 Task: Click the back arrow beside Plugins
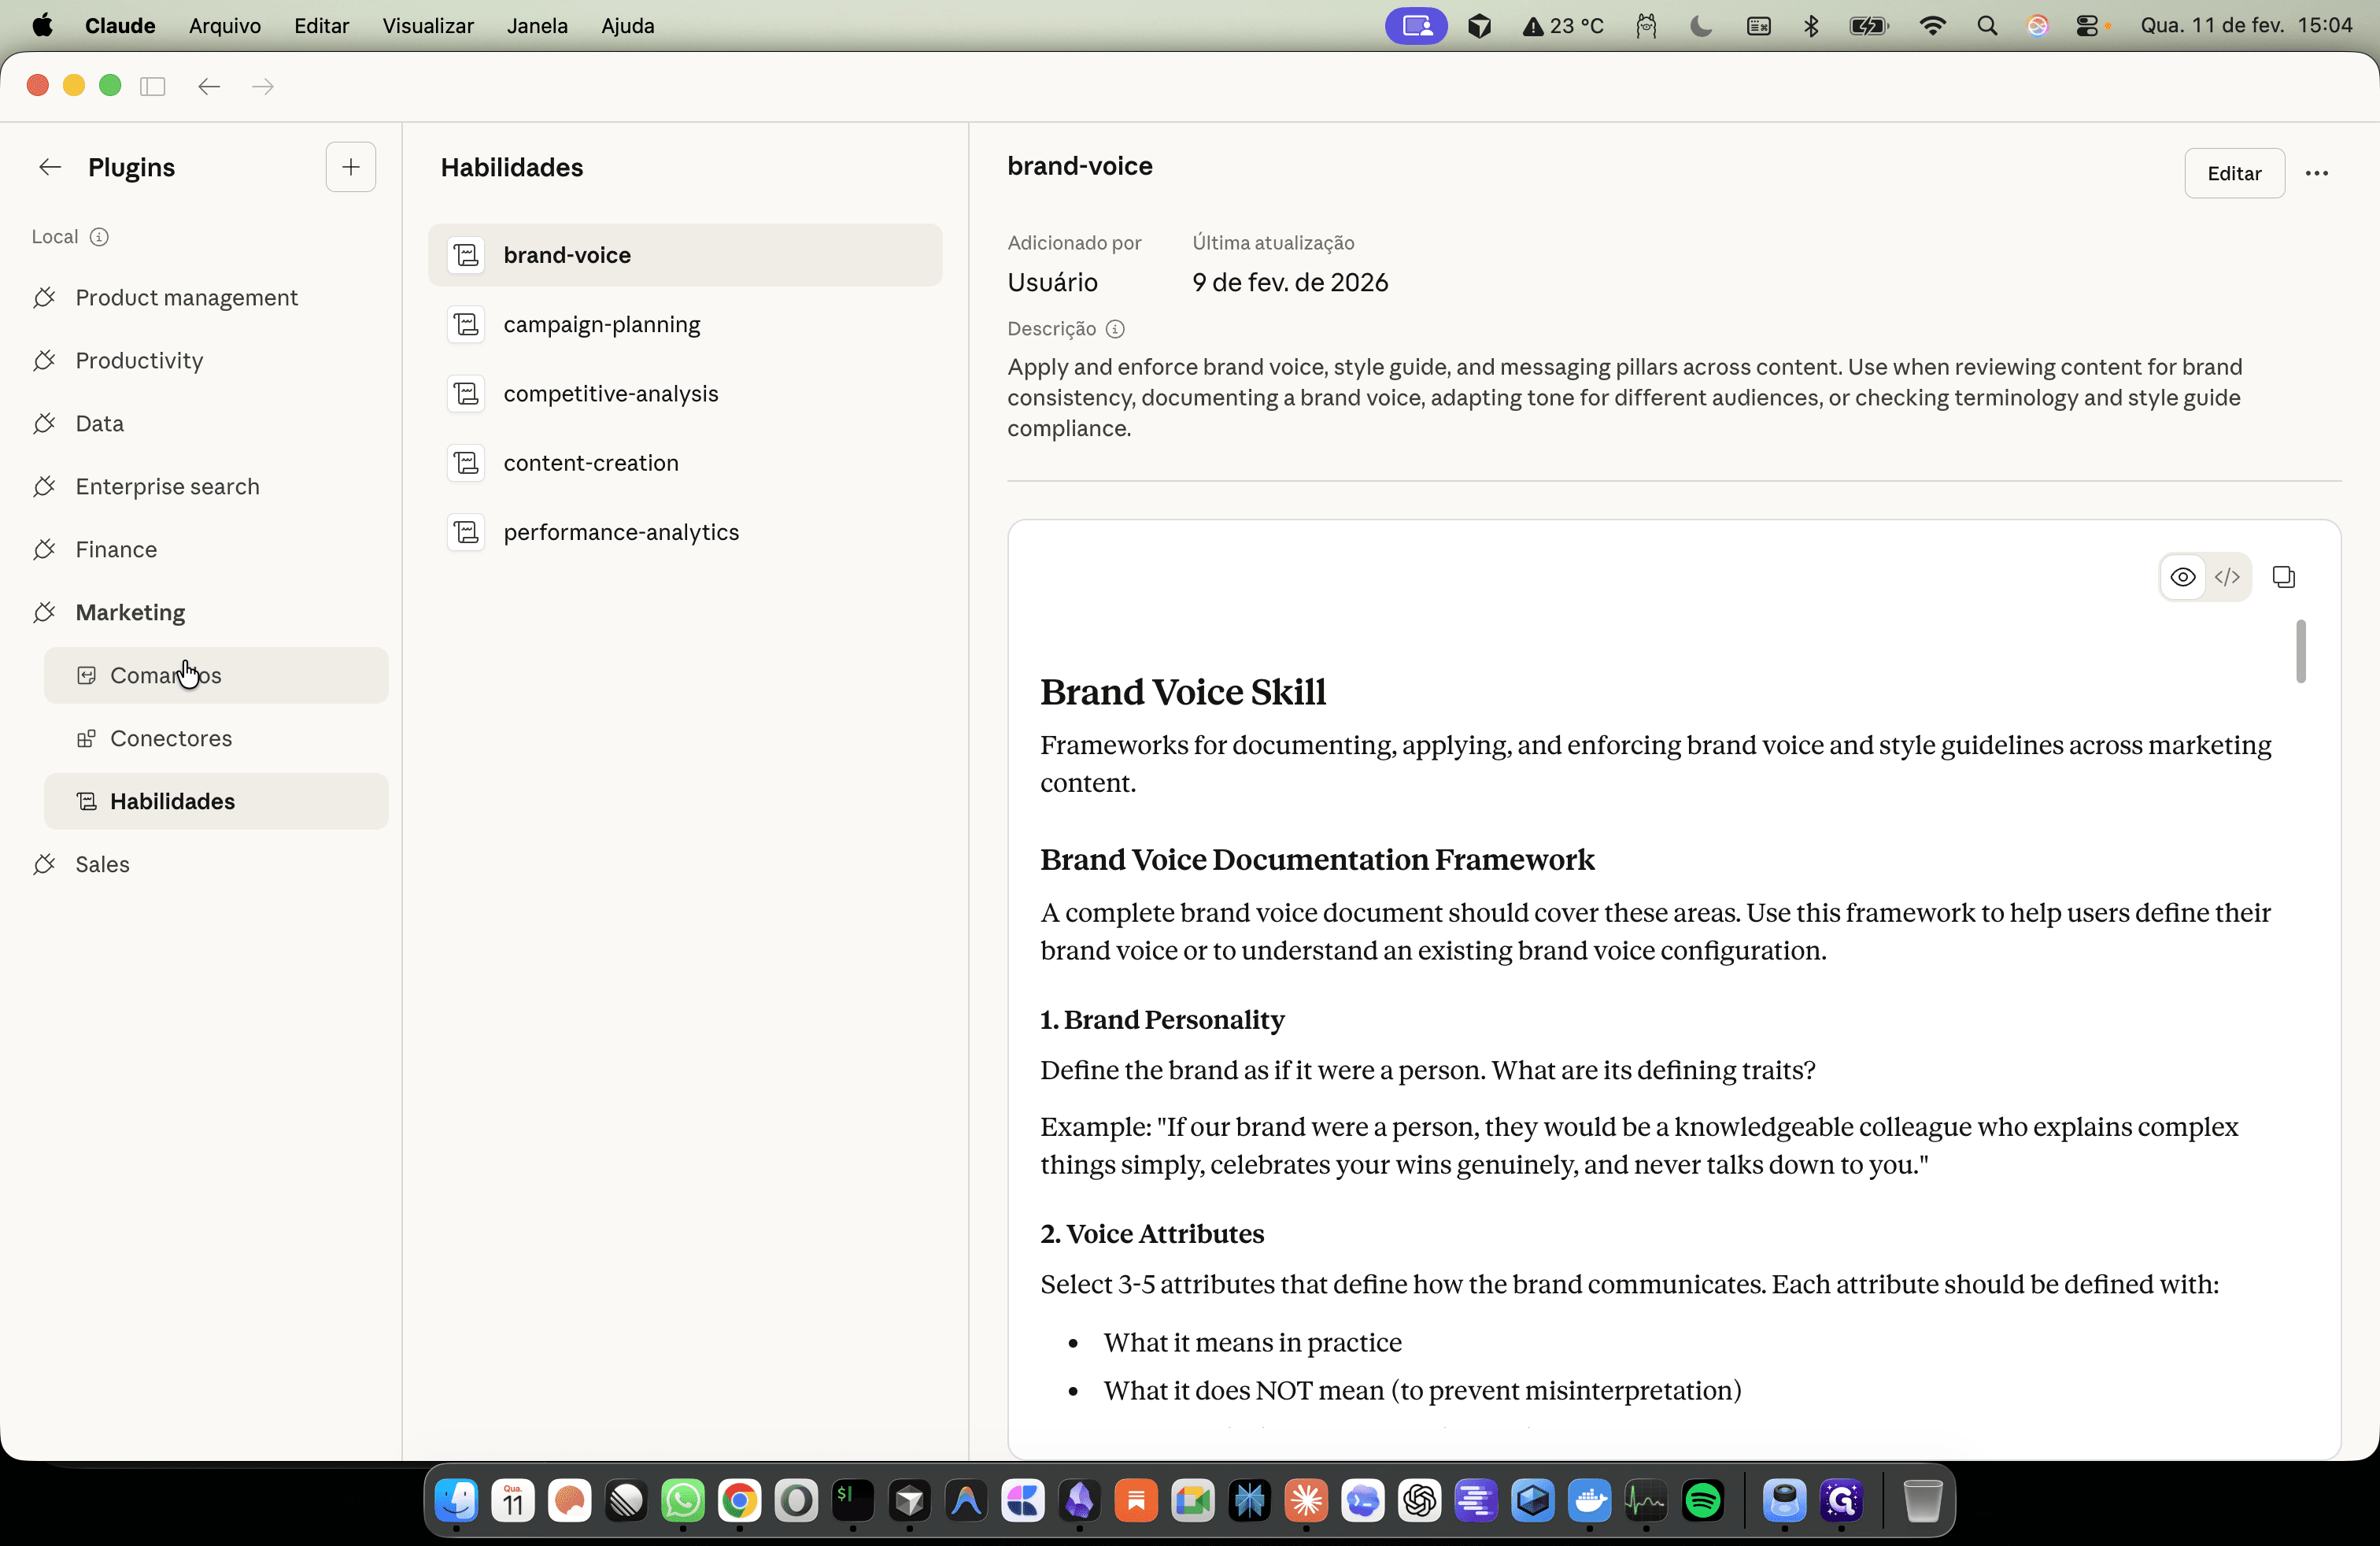pyautogui.click(x=50, y=167)
